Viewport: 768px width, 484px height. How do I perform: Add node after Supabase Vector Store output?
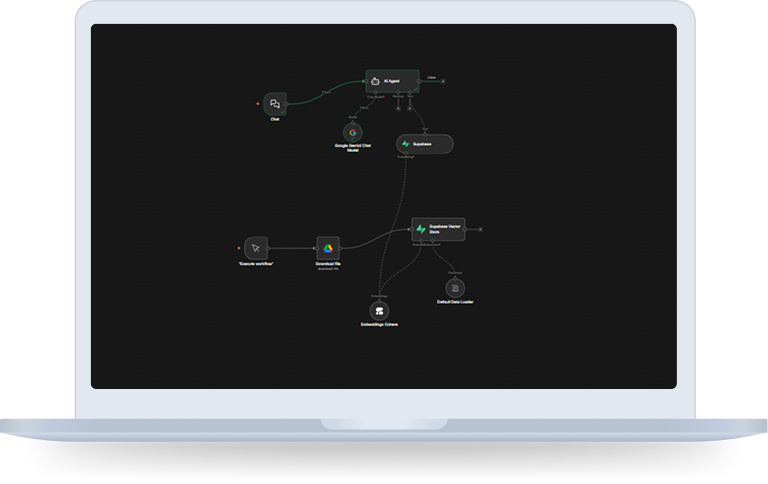pos(481,229)
